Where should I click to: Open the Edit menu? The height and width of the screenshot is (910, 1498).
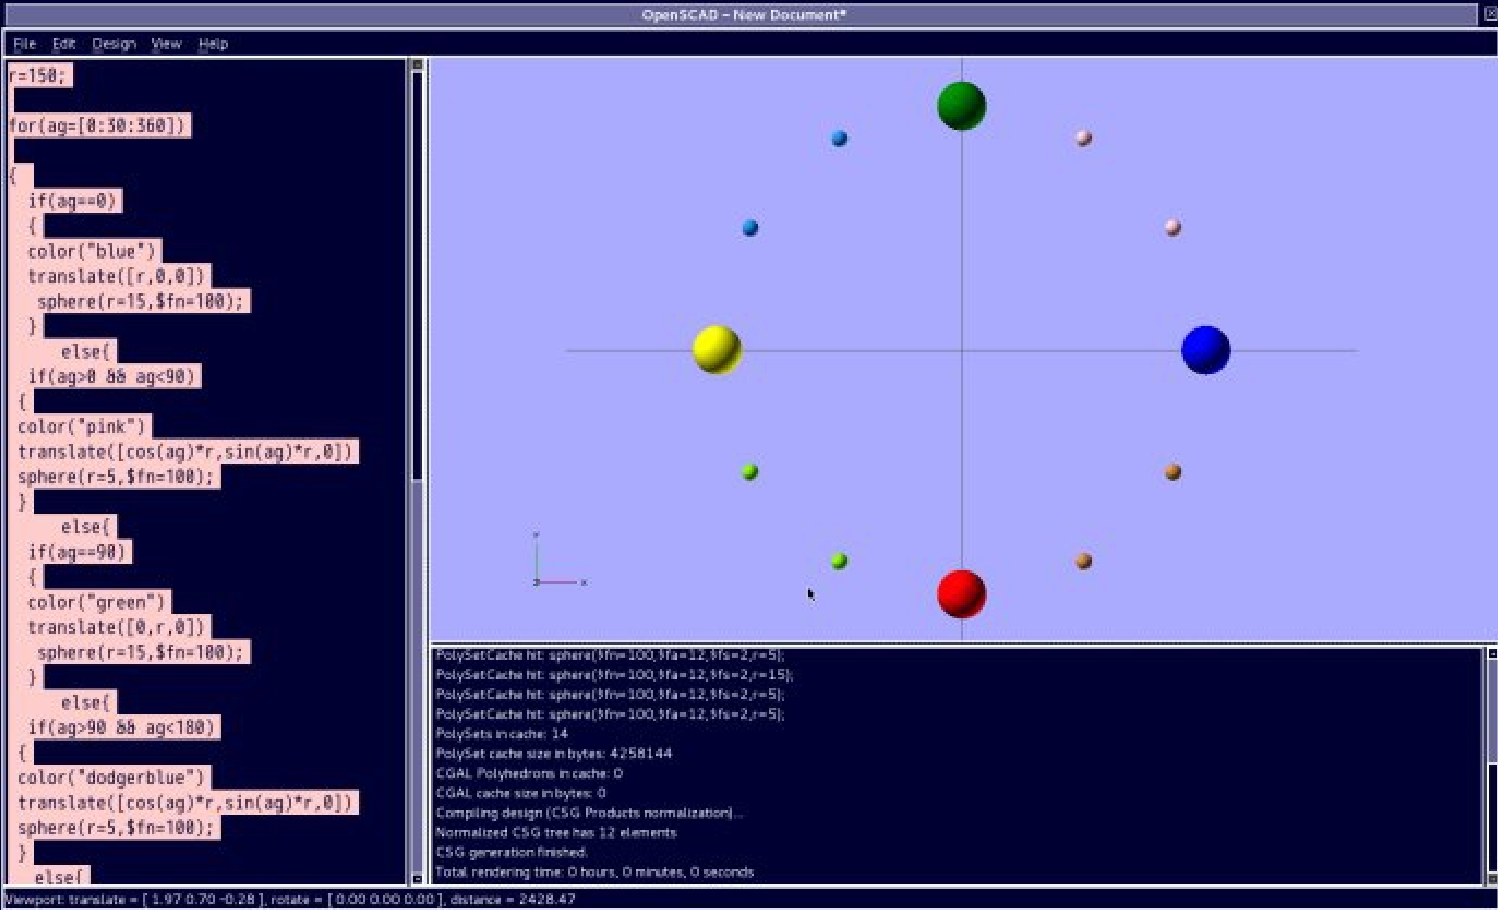click(64, 44)
